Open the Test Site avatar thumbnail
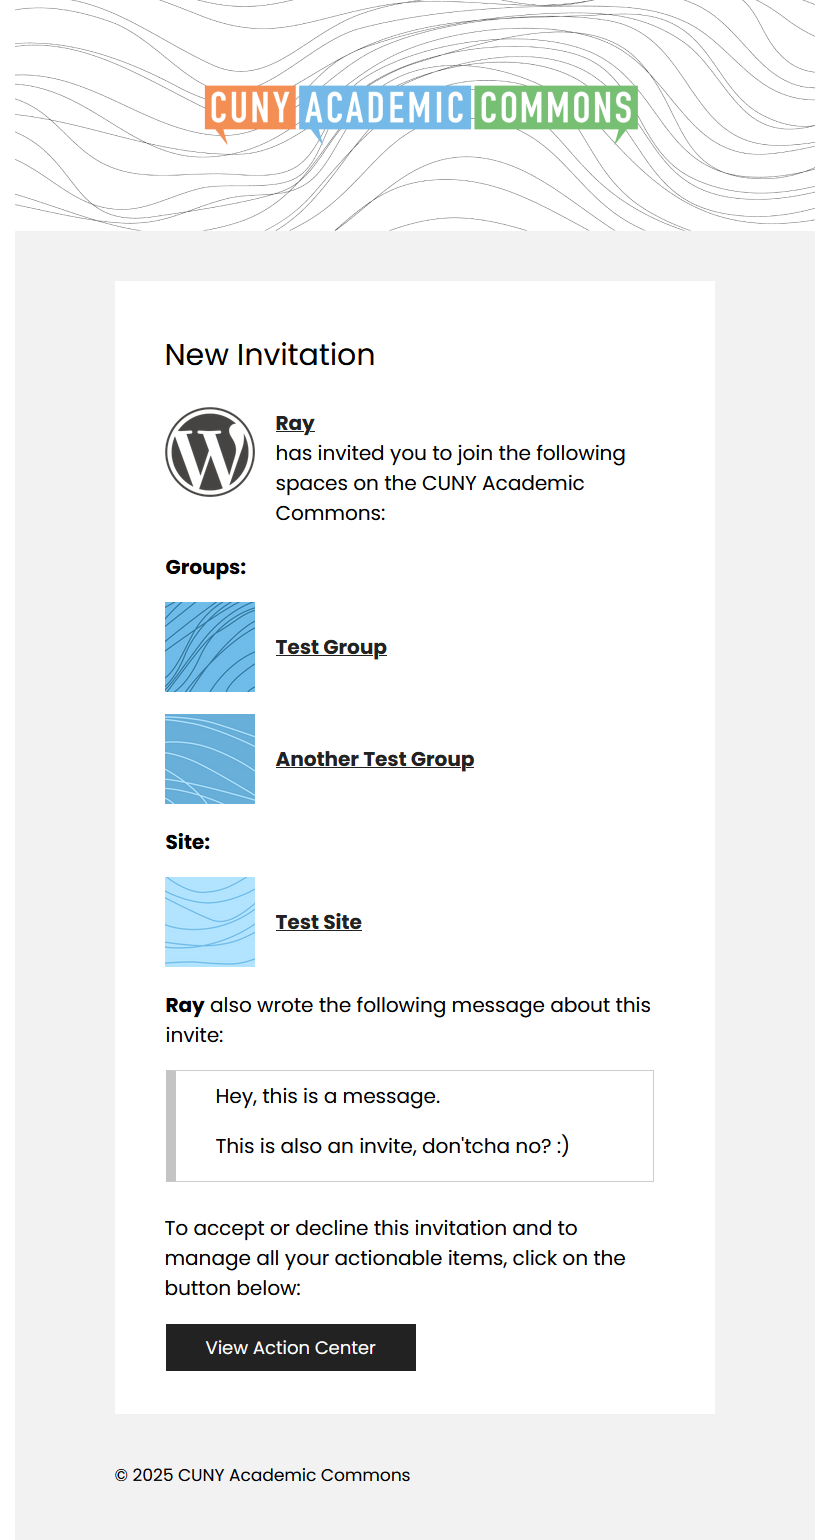 (210, 922)
